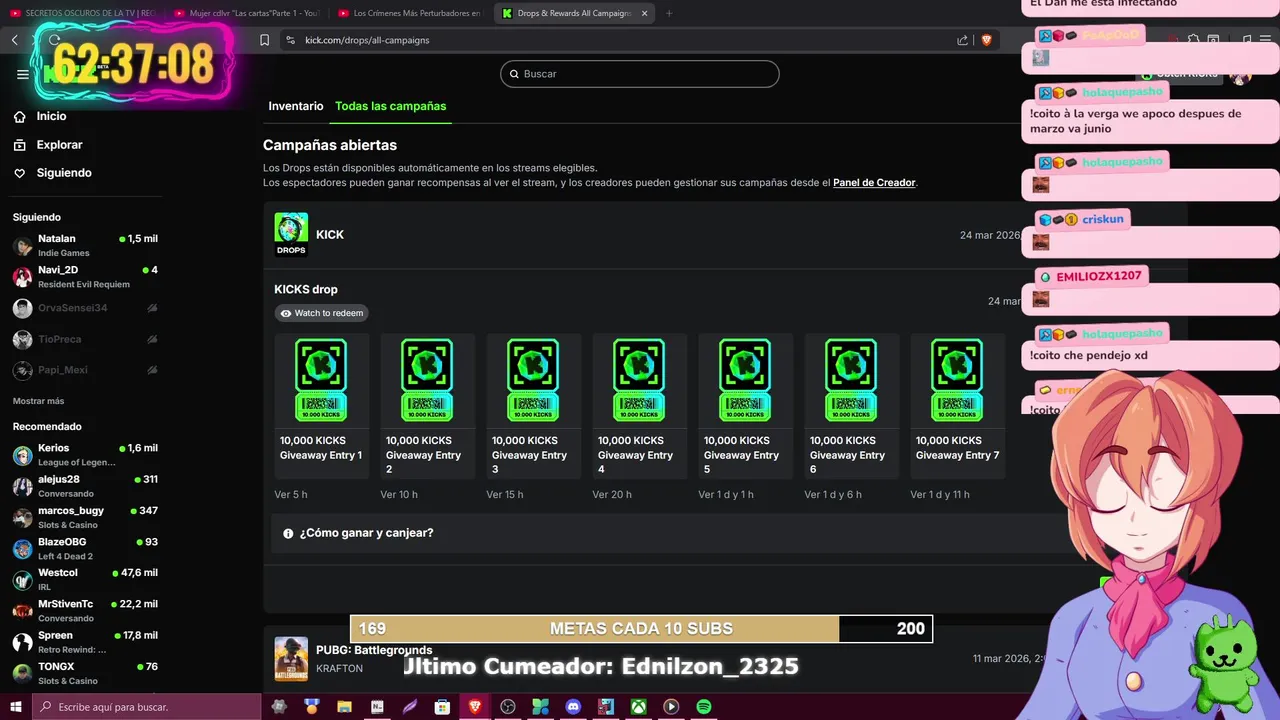
Task: Open recommended channel TONGX
Action: pyautogui.click(x=85, y=672)
